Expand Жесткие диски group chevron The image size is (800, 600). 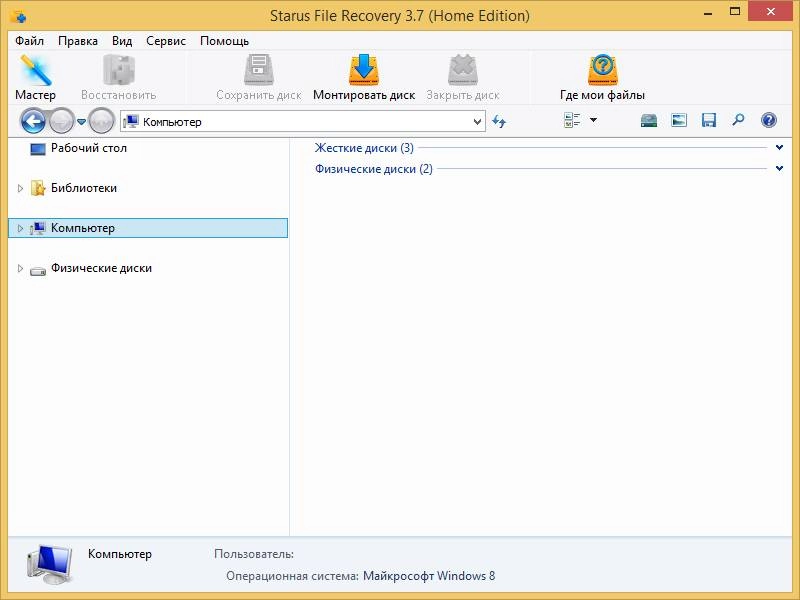779,147
